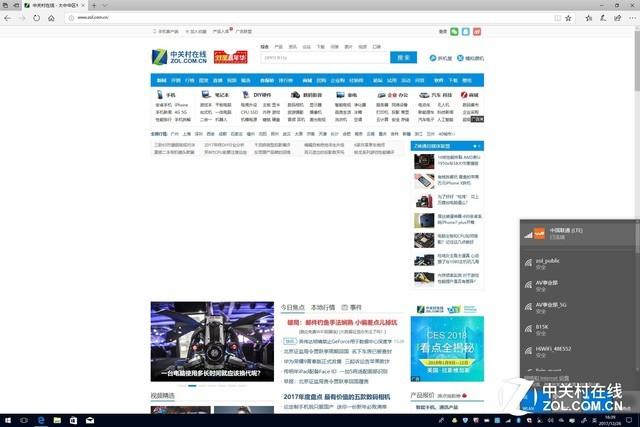Open the 视频精选 section heading
This screenshot has height=427, width=640.
162,396
